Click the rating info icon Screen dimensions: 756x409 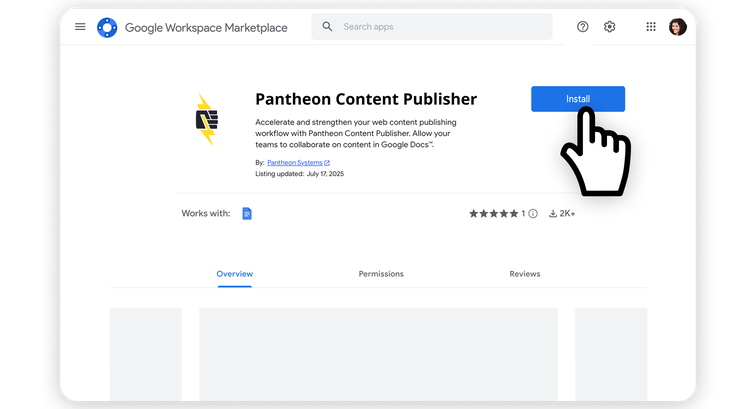[x=533, y=213]
